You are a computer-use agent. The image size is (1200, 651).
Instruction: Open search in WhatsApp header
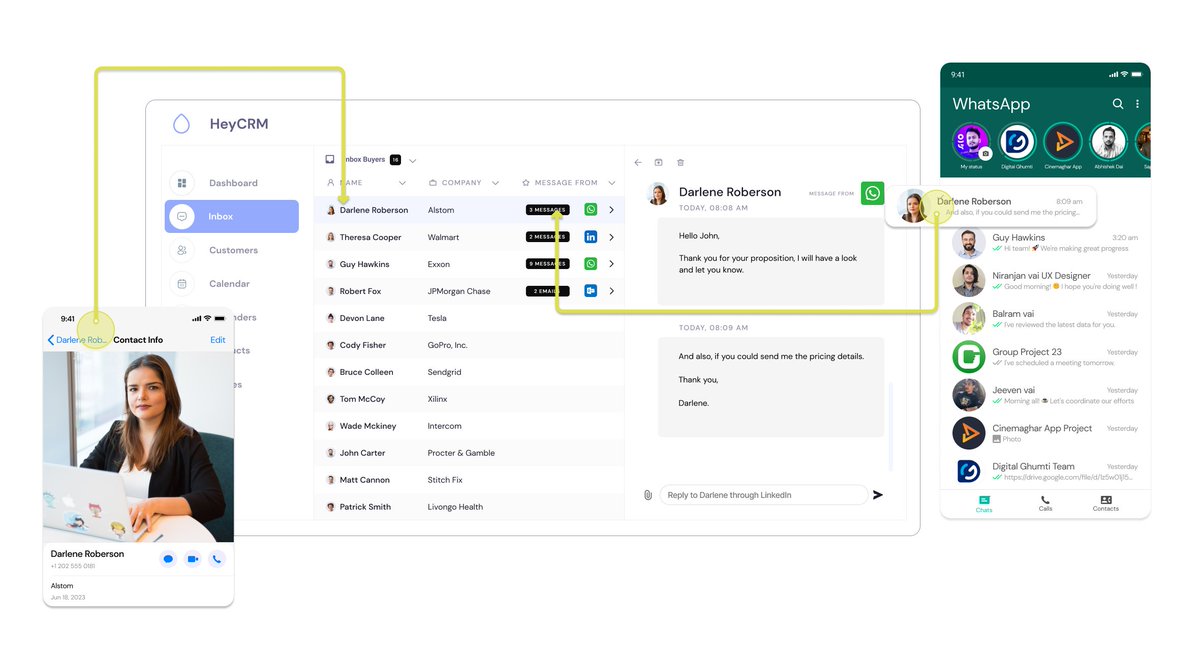1118,104
